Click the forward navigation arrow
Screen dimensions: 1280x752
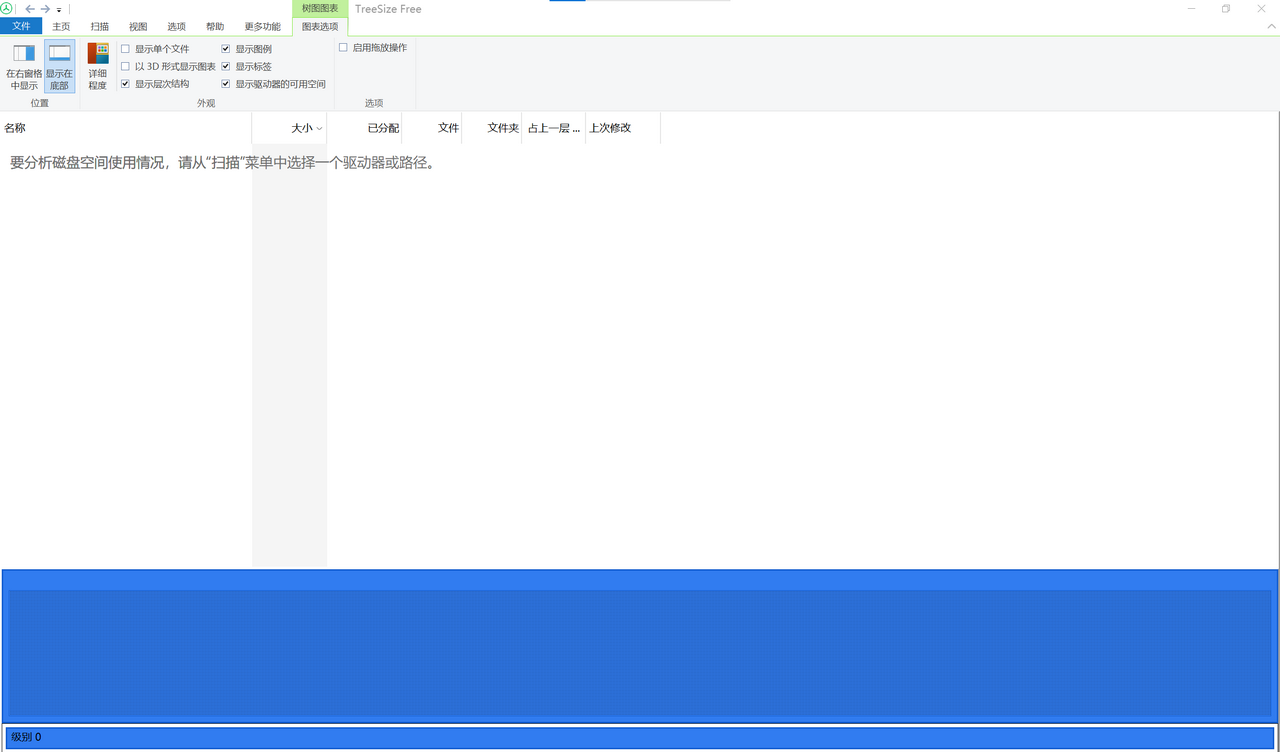[x=44, y=8]
